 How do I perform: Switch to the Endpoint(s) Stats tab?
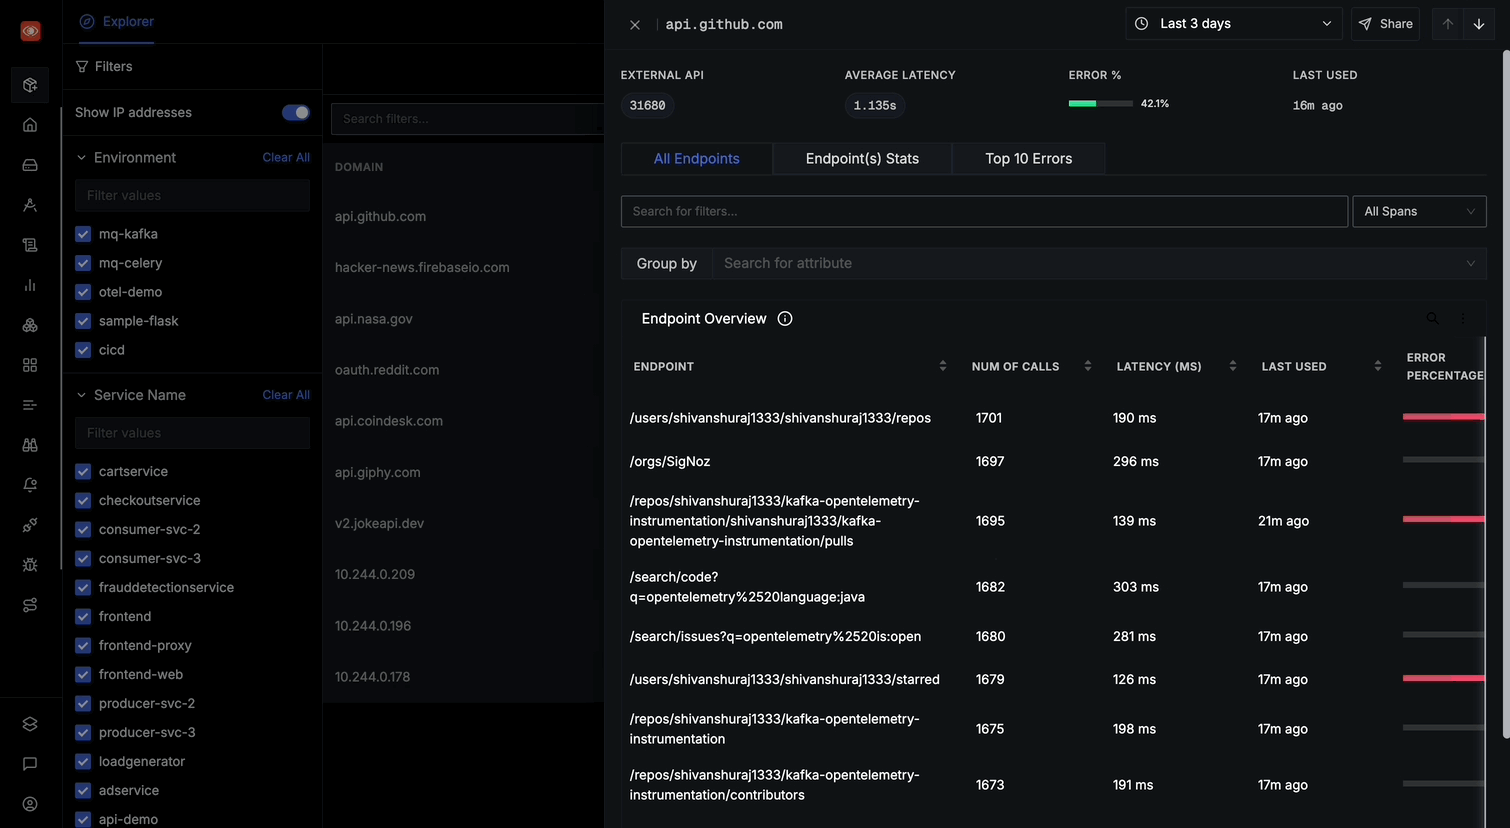(x=862, y=159)
